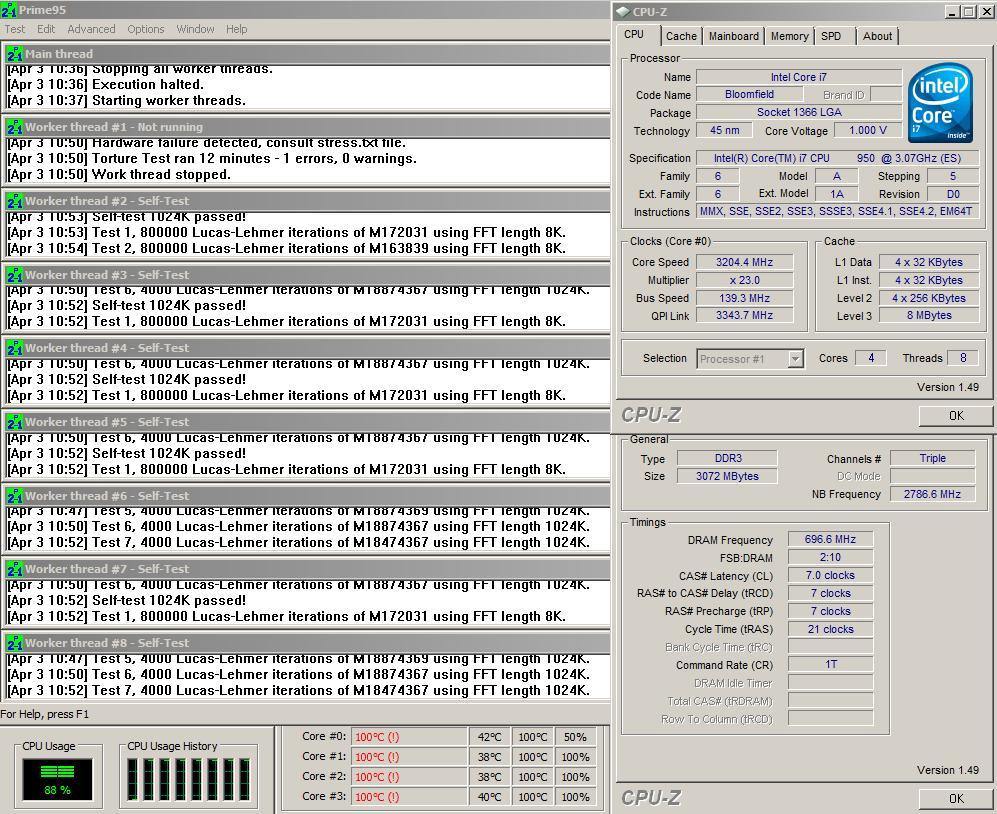Click the CPU Usage 88 % meter

point(57,779)
